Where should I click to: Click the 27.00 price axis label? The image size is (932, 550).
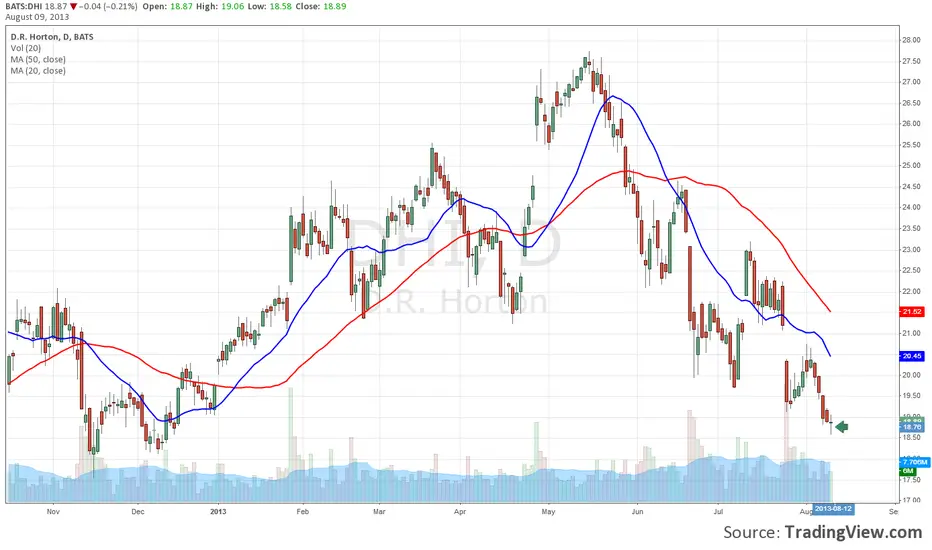[912, 82]
